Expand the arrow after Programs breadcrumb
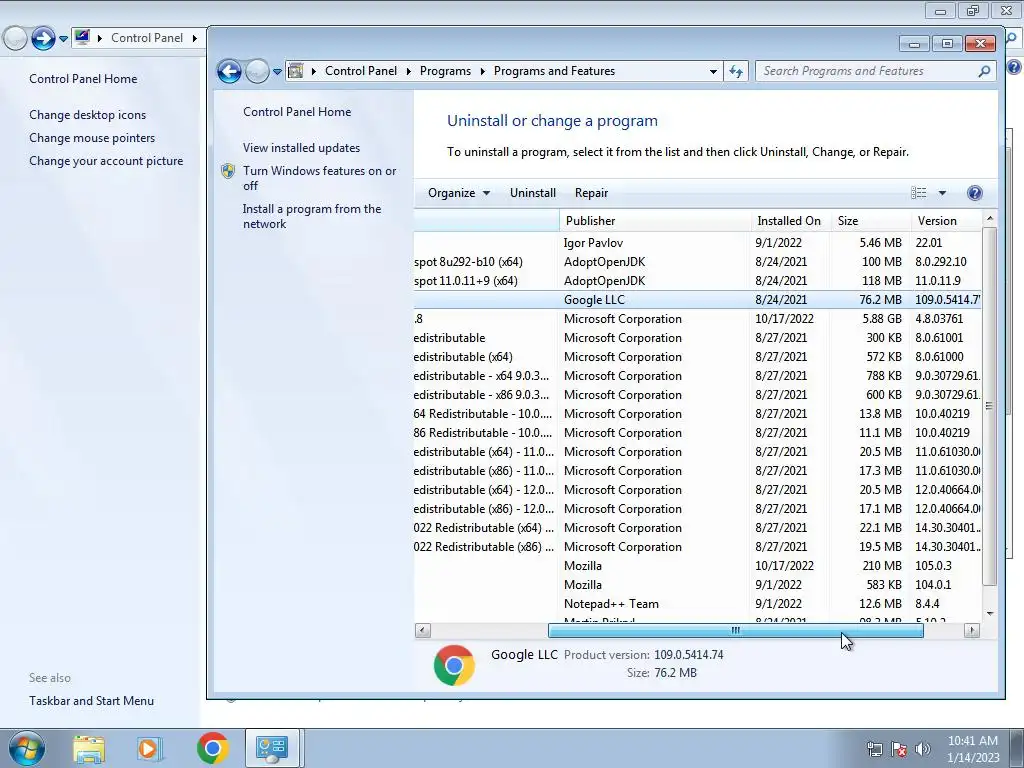The width and height of the screenshot is (1024, 768). 483,71
